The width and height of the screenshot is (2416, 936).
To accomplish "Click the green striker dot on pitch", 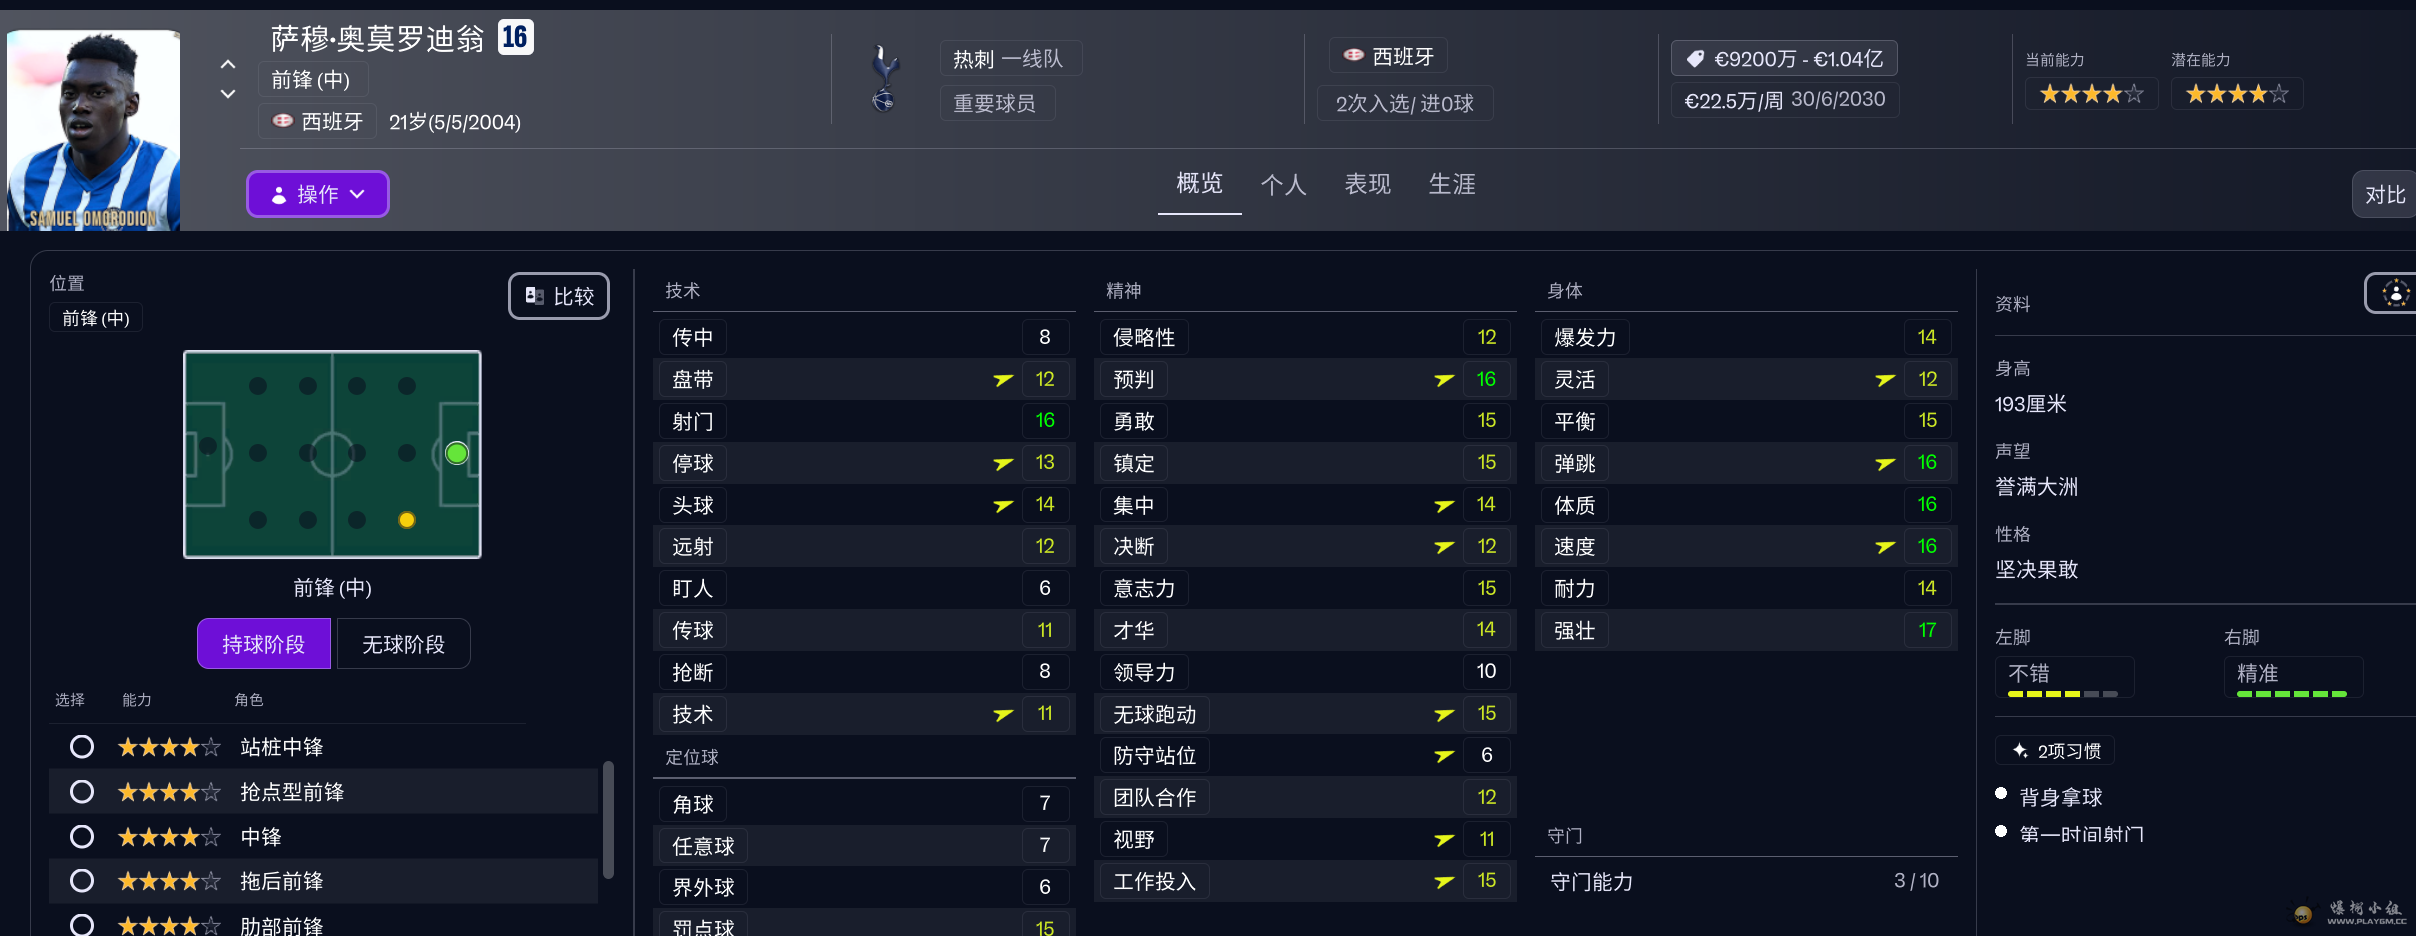I will tap(457, 453).
